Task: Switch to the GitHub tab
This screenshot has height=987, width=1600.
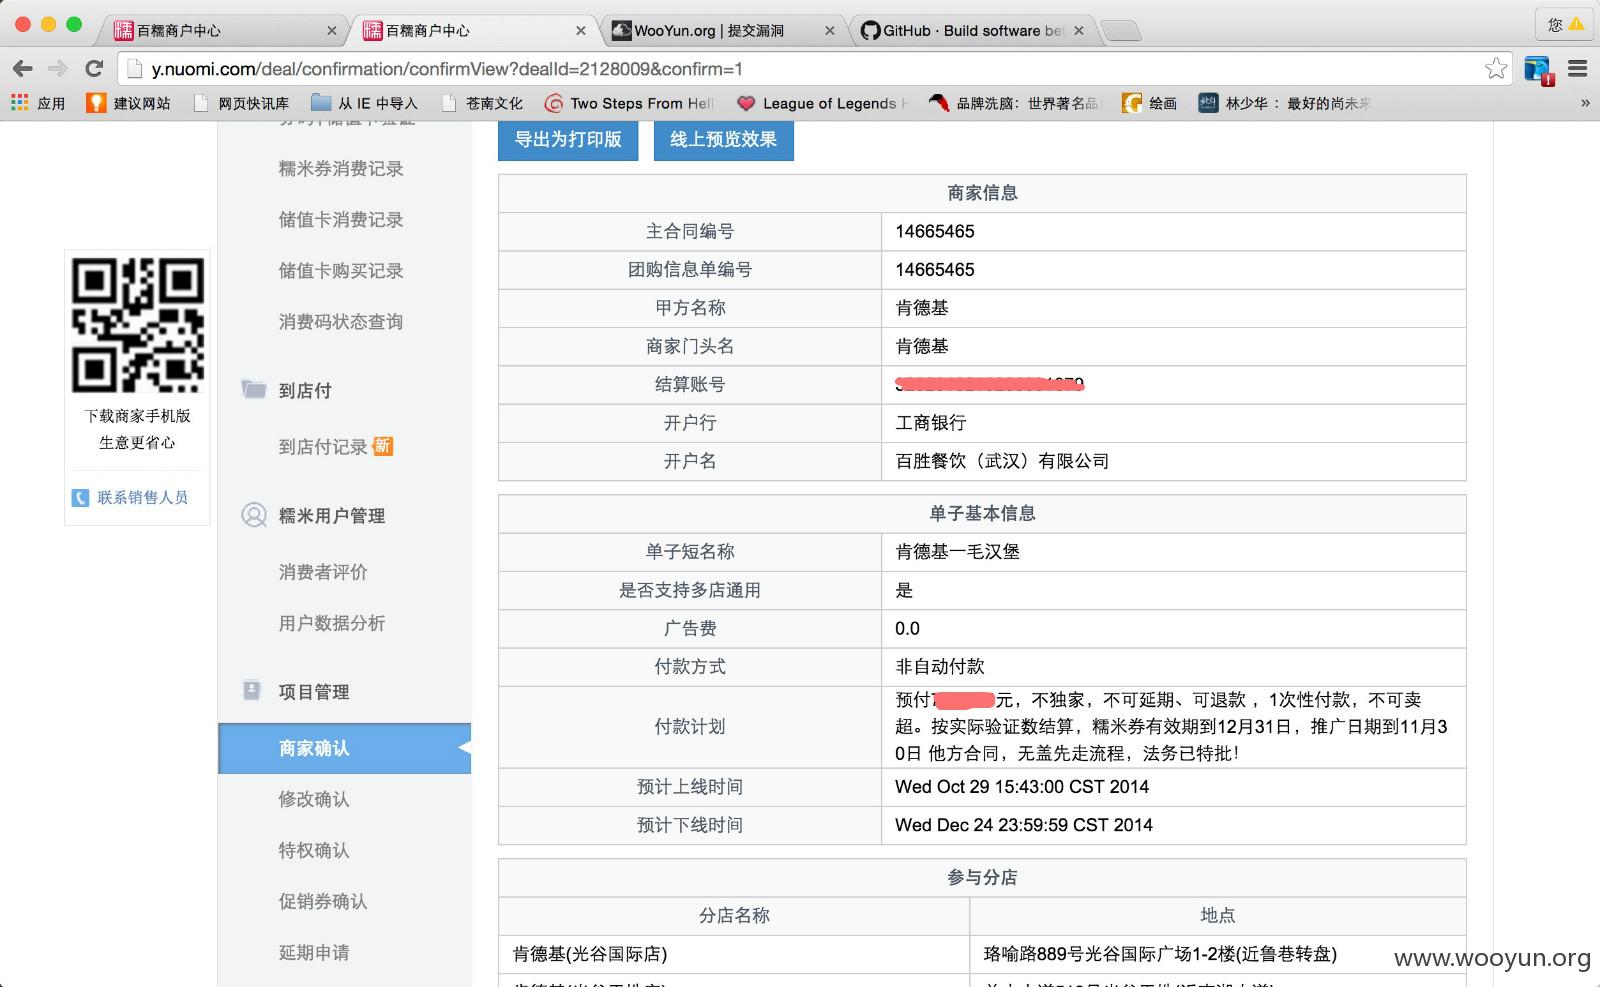Action: click(x=970, y=31)
